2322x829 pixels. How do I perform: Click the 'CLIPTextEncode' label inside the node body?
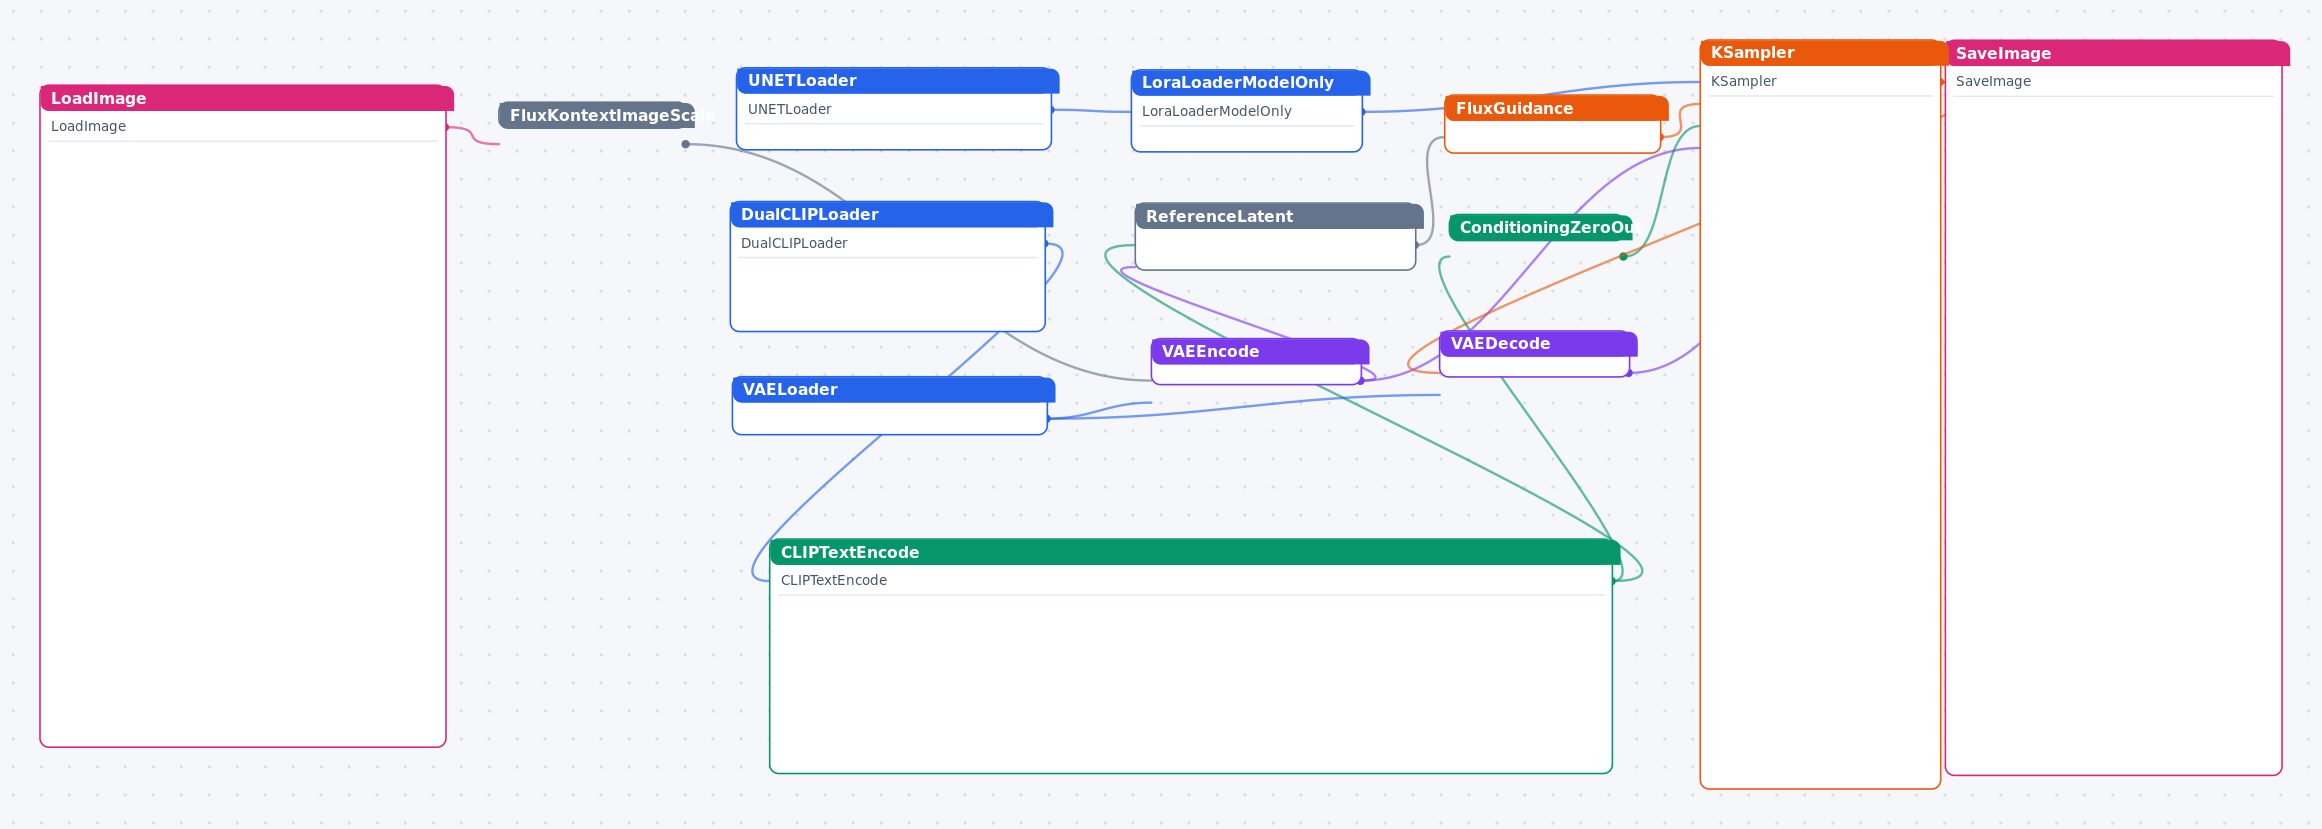pos(833,580)
